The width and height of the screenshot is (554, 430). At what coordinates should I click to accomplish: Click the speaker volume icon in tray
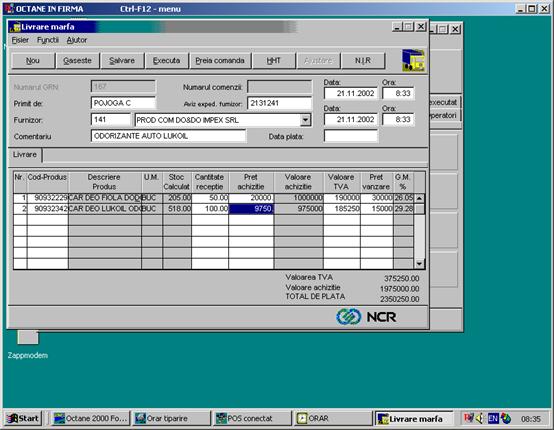pyautogui.click(x=480, y=419)
